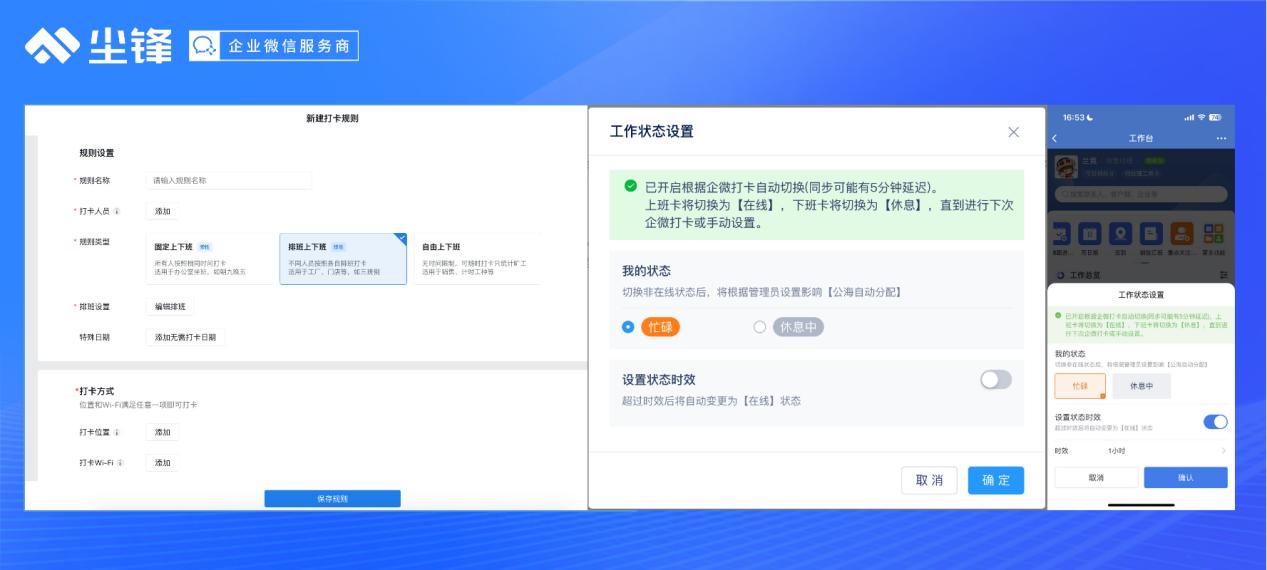Choose the 固定上下班 rule type card
Viewport: 1267px width, 570px height.
coord(208,259)
